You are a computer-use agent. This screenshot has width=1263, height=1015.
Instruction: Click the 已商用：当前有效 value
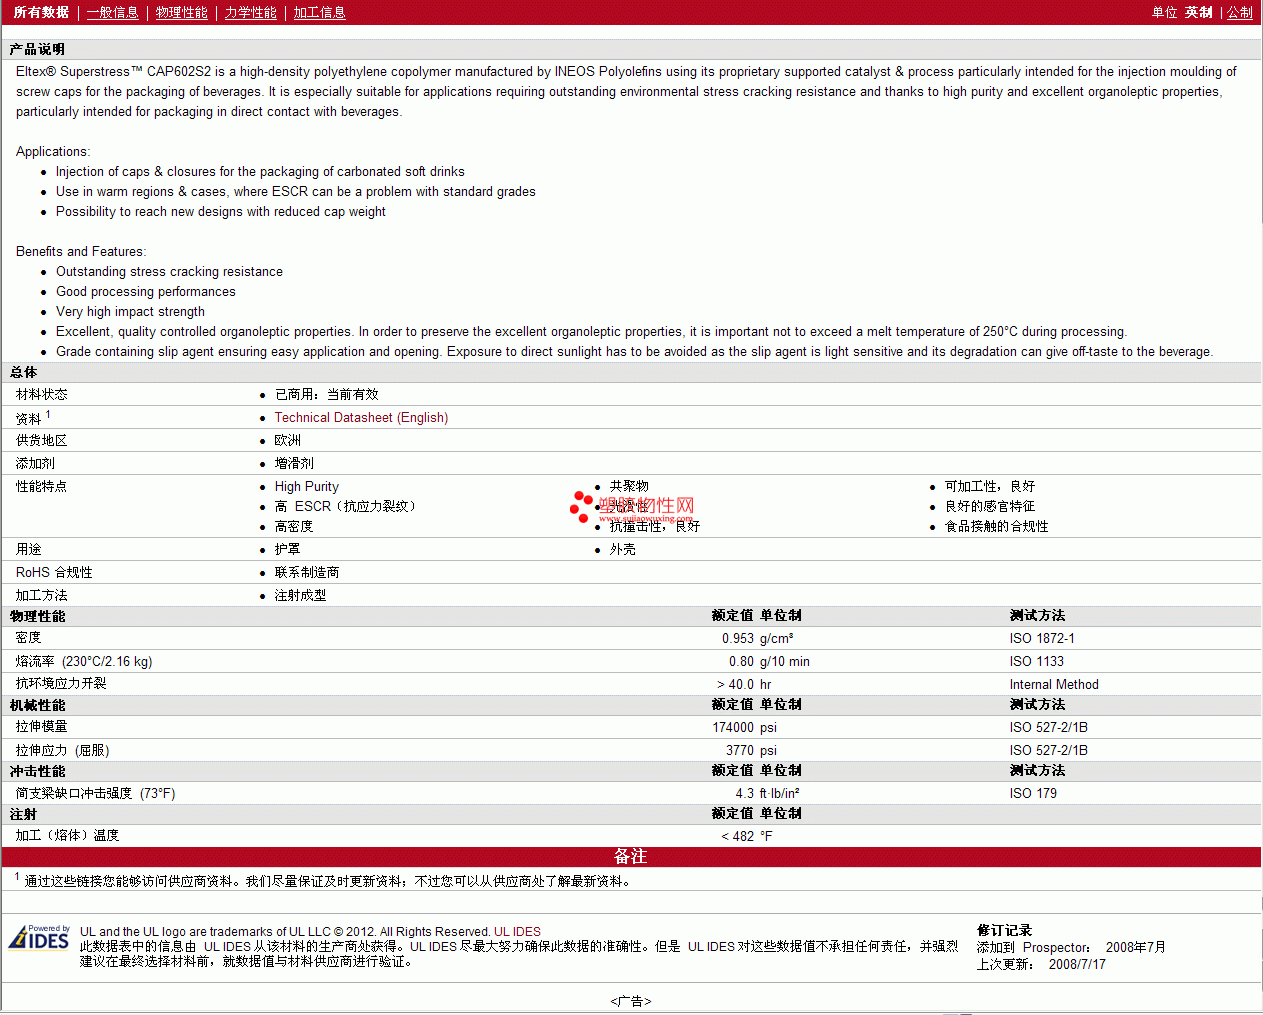(x=326, y=394)
